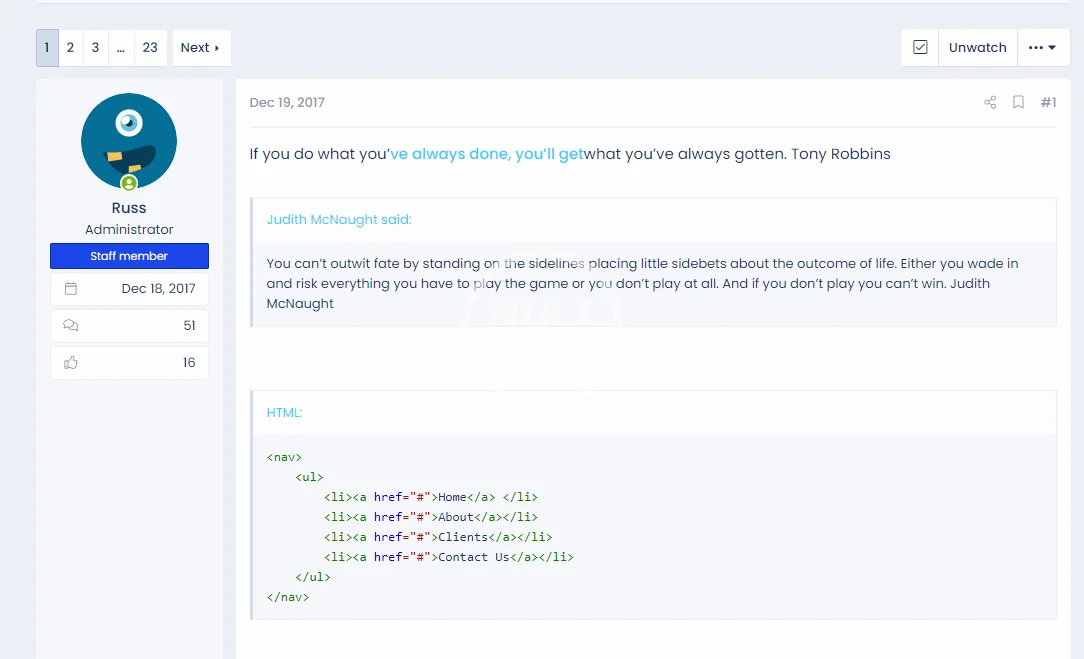
Task: Click the Next page button
Action: (x=200, y=48)
